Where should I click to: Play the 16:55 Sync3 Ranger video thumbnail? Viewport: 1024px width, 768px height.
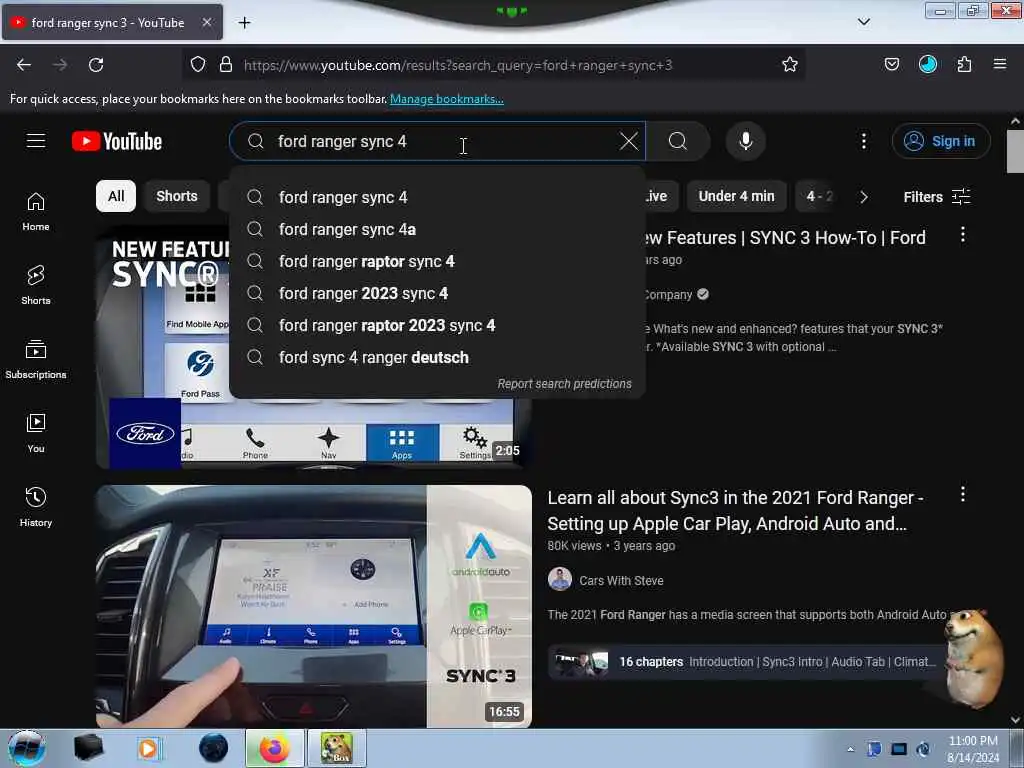click(313, 606)
